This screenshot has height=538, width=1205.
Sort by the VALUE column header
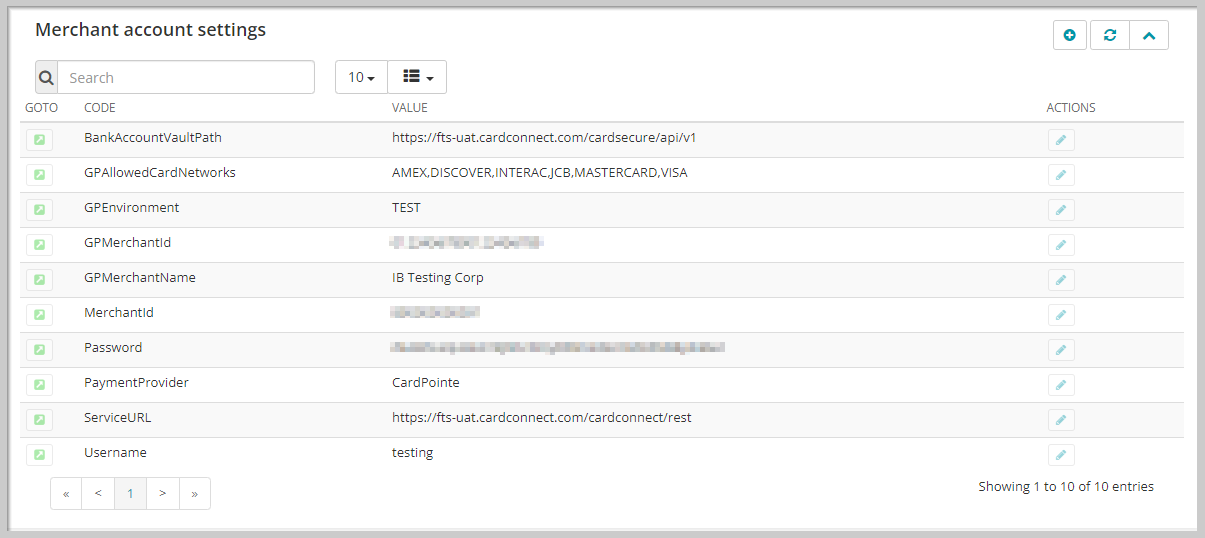tap(410, 108)
